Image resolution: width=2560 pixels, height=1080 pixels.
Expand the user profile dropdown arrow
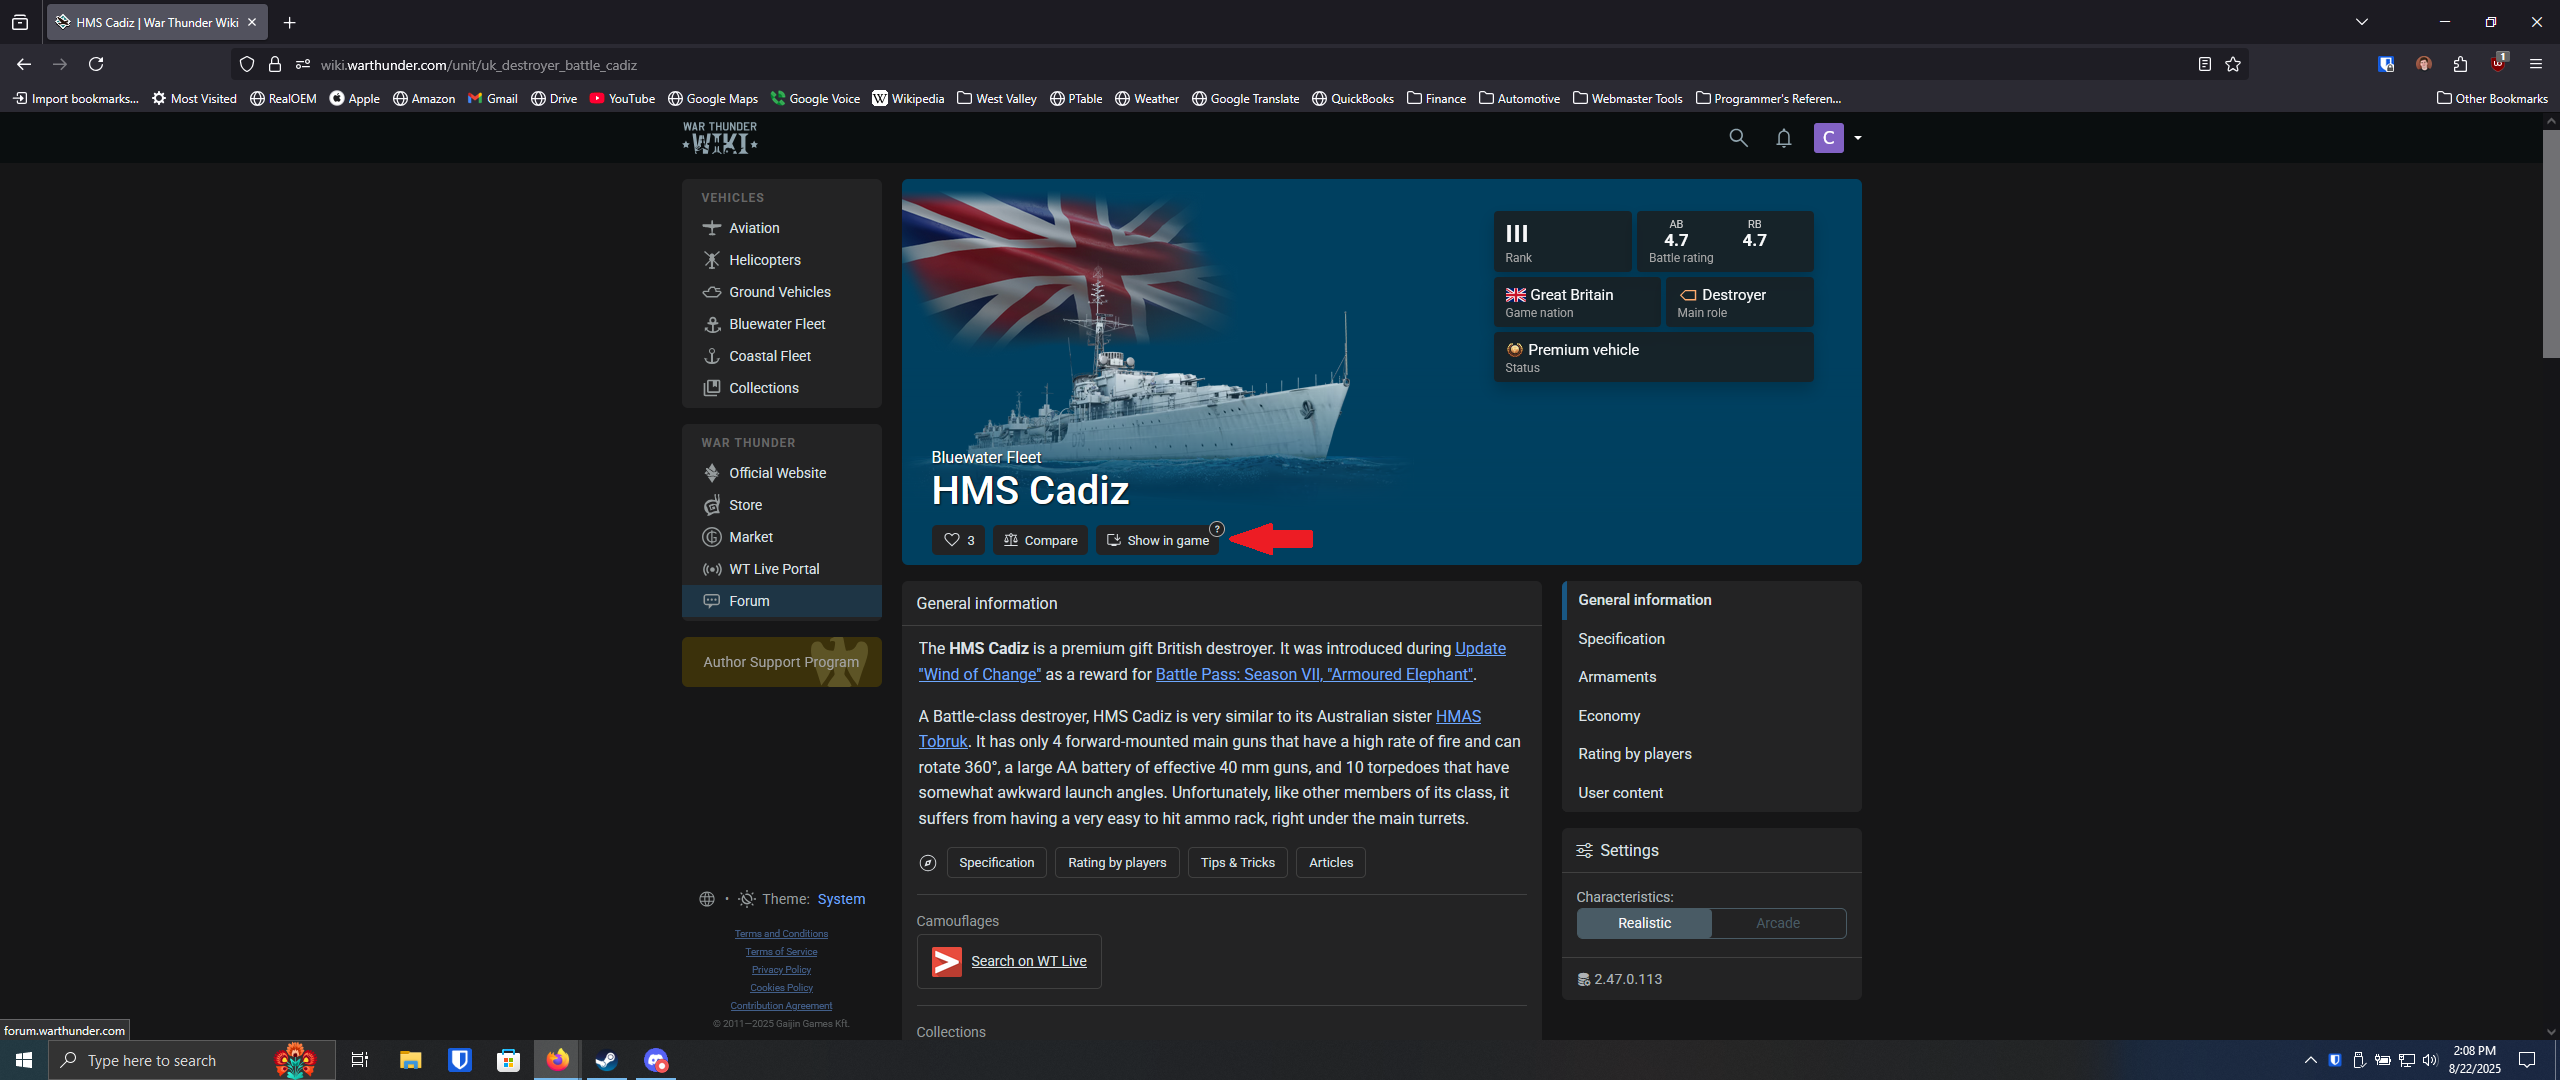[1858, 138]
